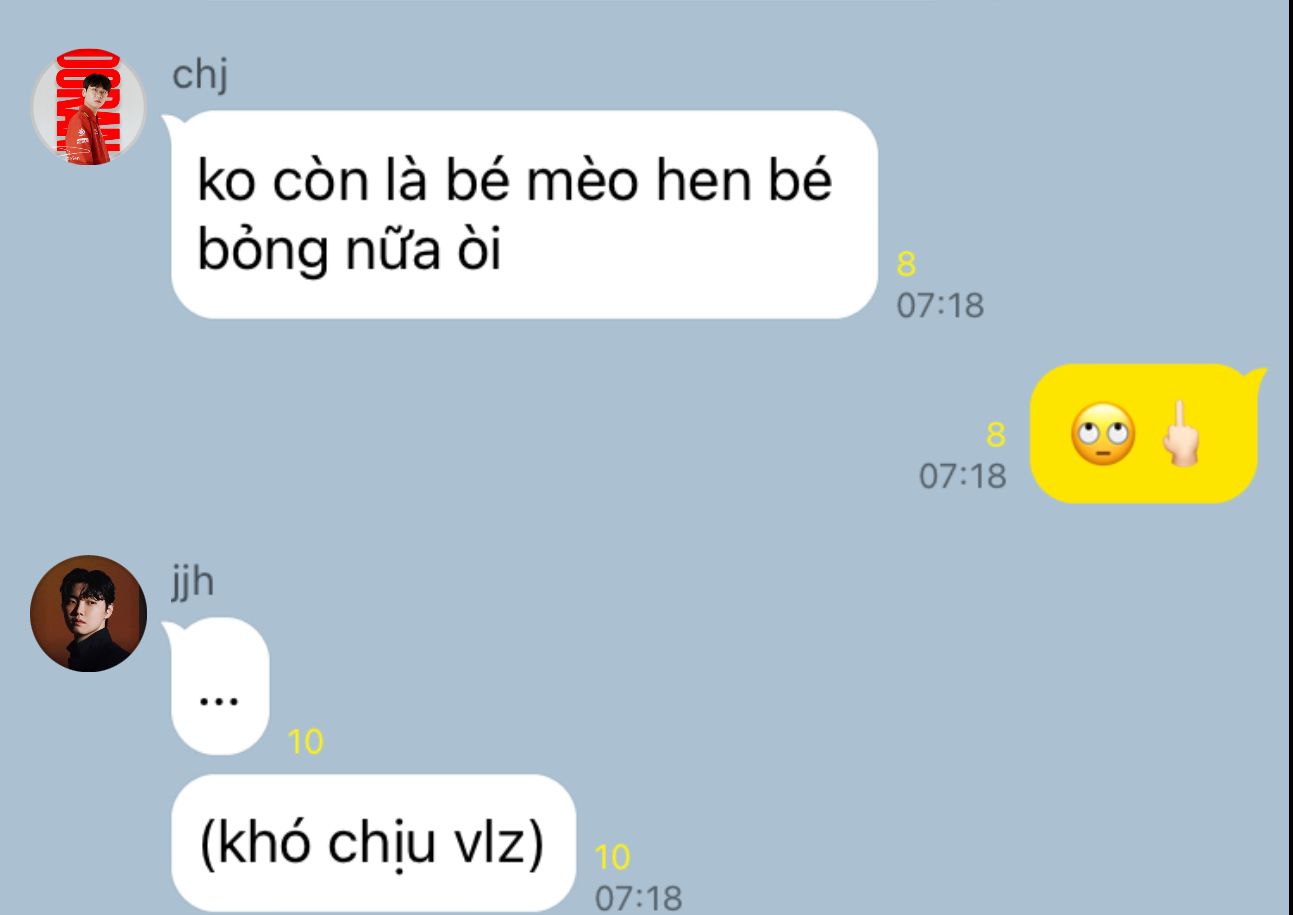Open chj's profile picture
The height and width of the screenshot is (915, 1293).
click(x=89, y=106)
